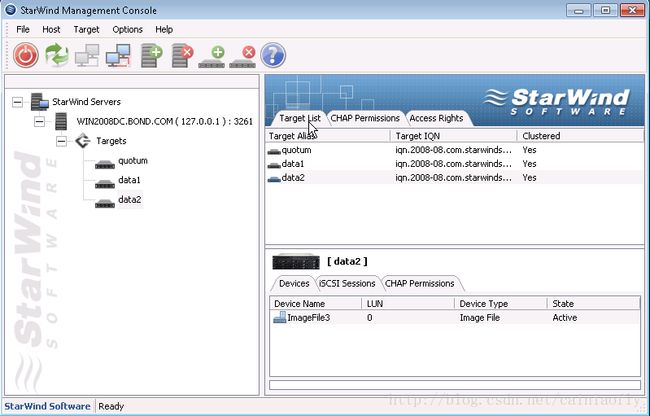This screenshot has width=650, height=416.
Task: Select the ImageFile3 device row
Action: pyautogui.click(x=455, y=318)
